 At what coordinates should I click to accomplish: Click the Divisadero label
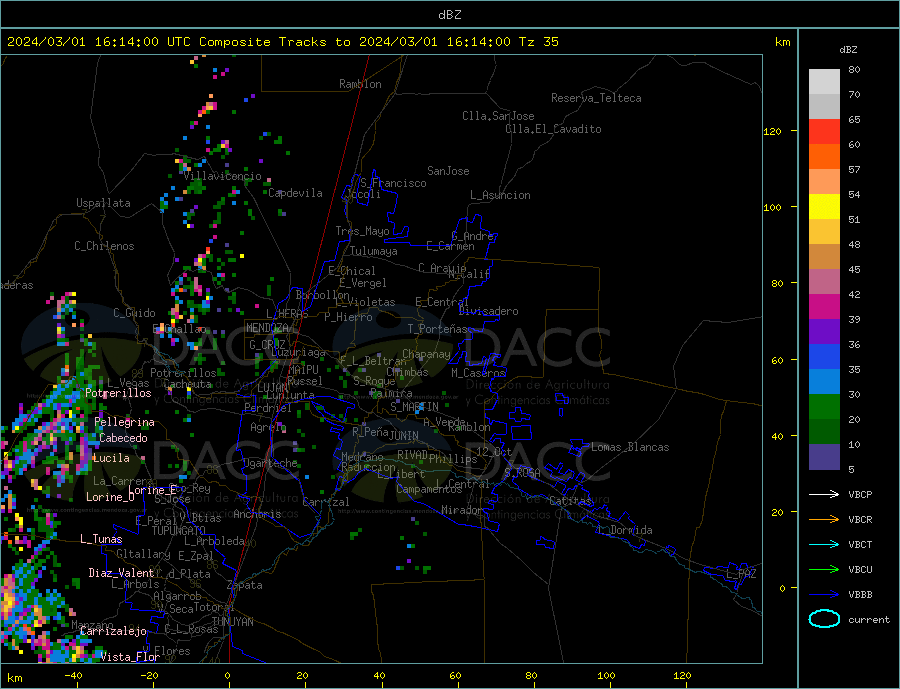488,311
